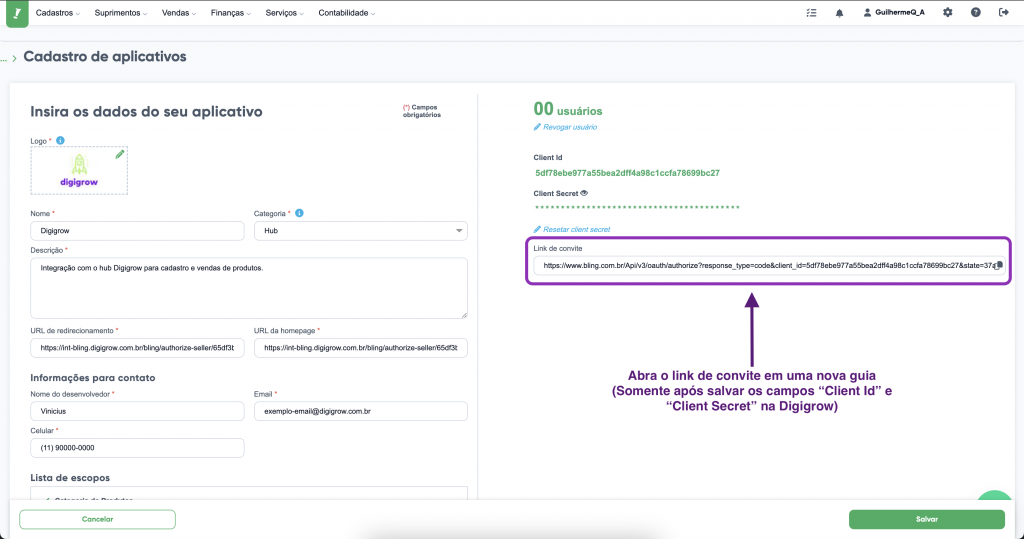This screenshot has width=1024, height=539.
Task: Expand the Contabilidade menu
Action: pos(346,13)
